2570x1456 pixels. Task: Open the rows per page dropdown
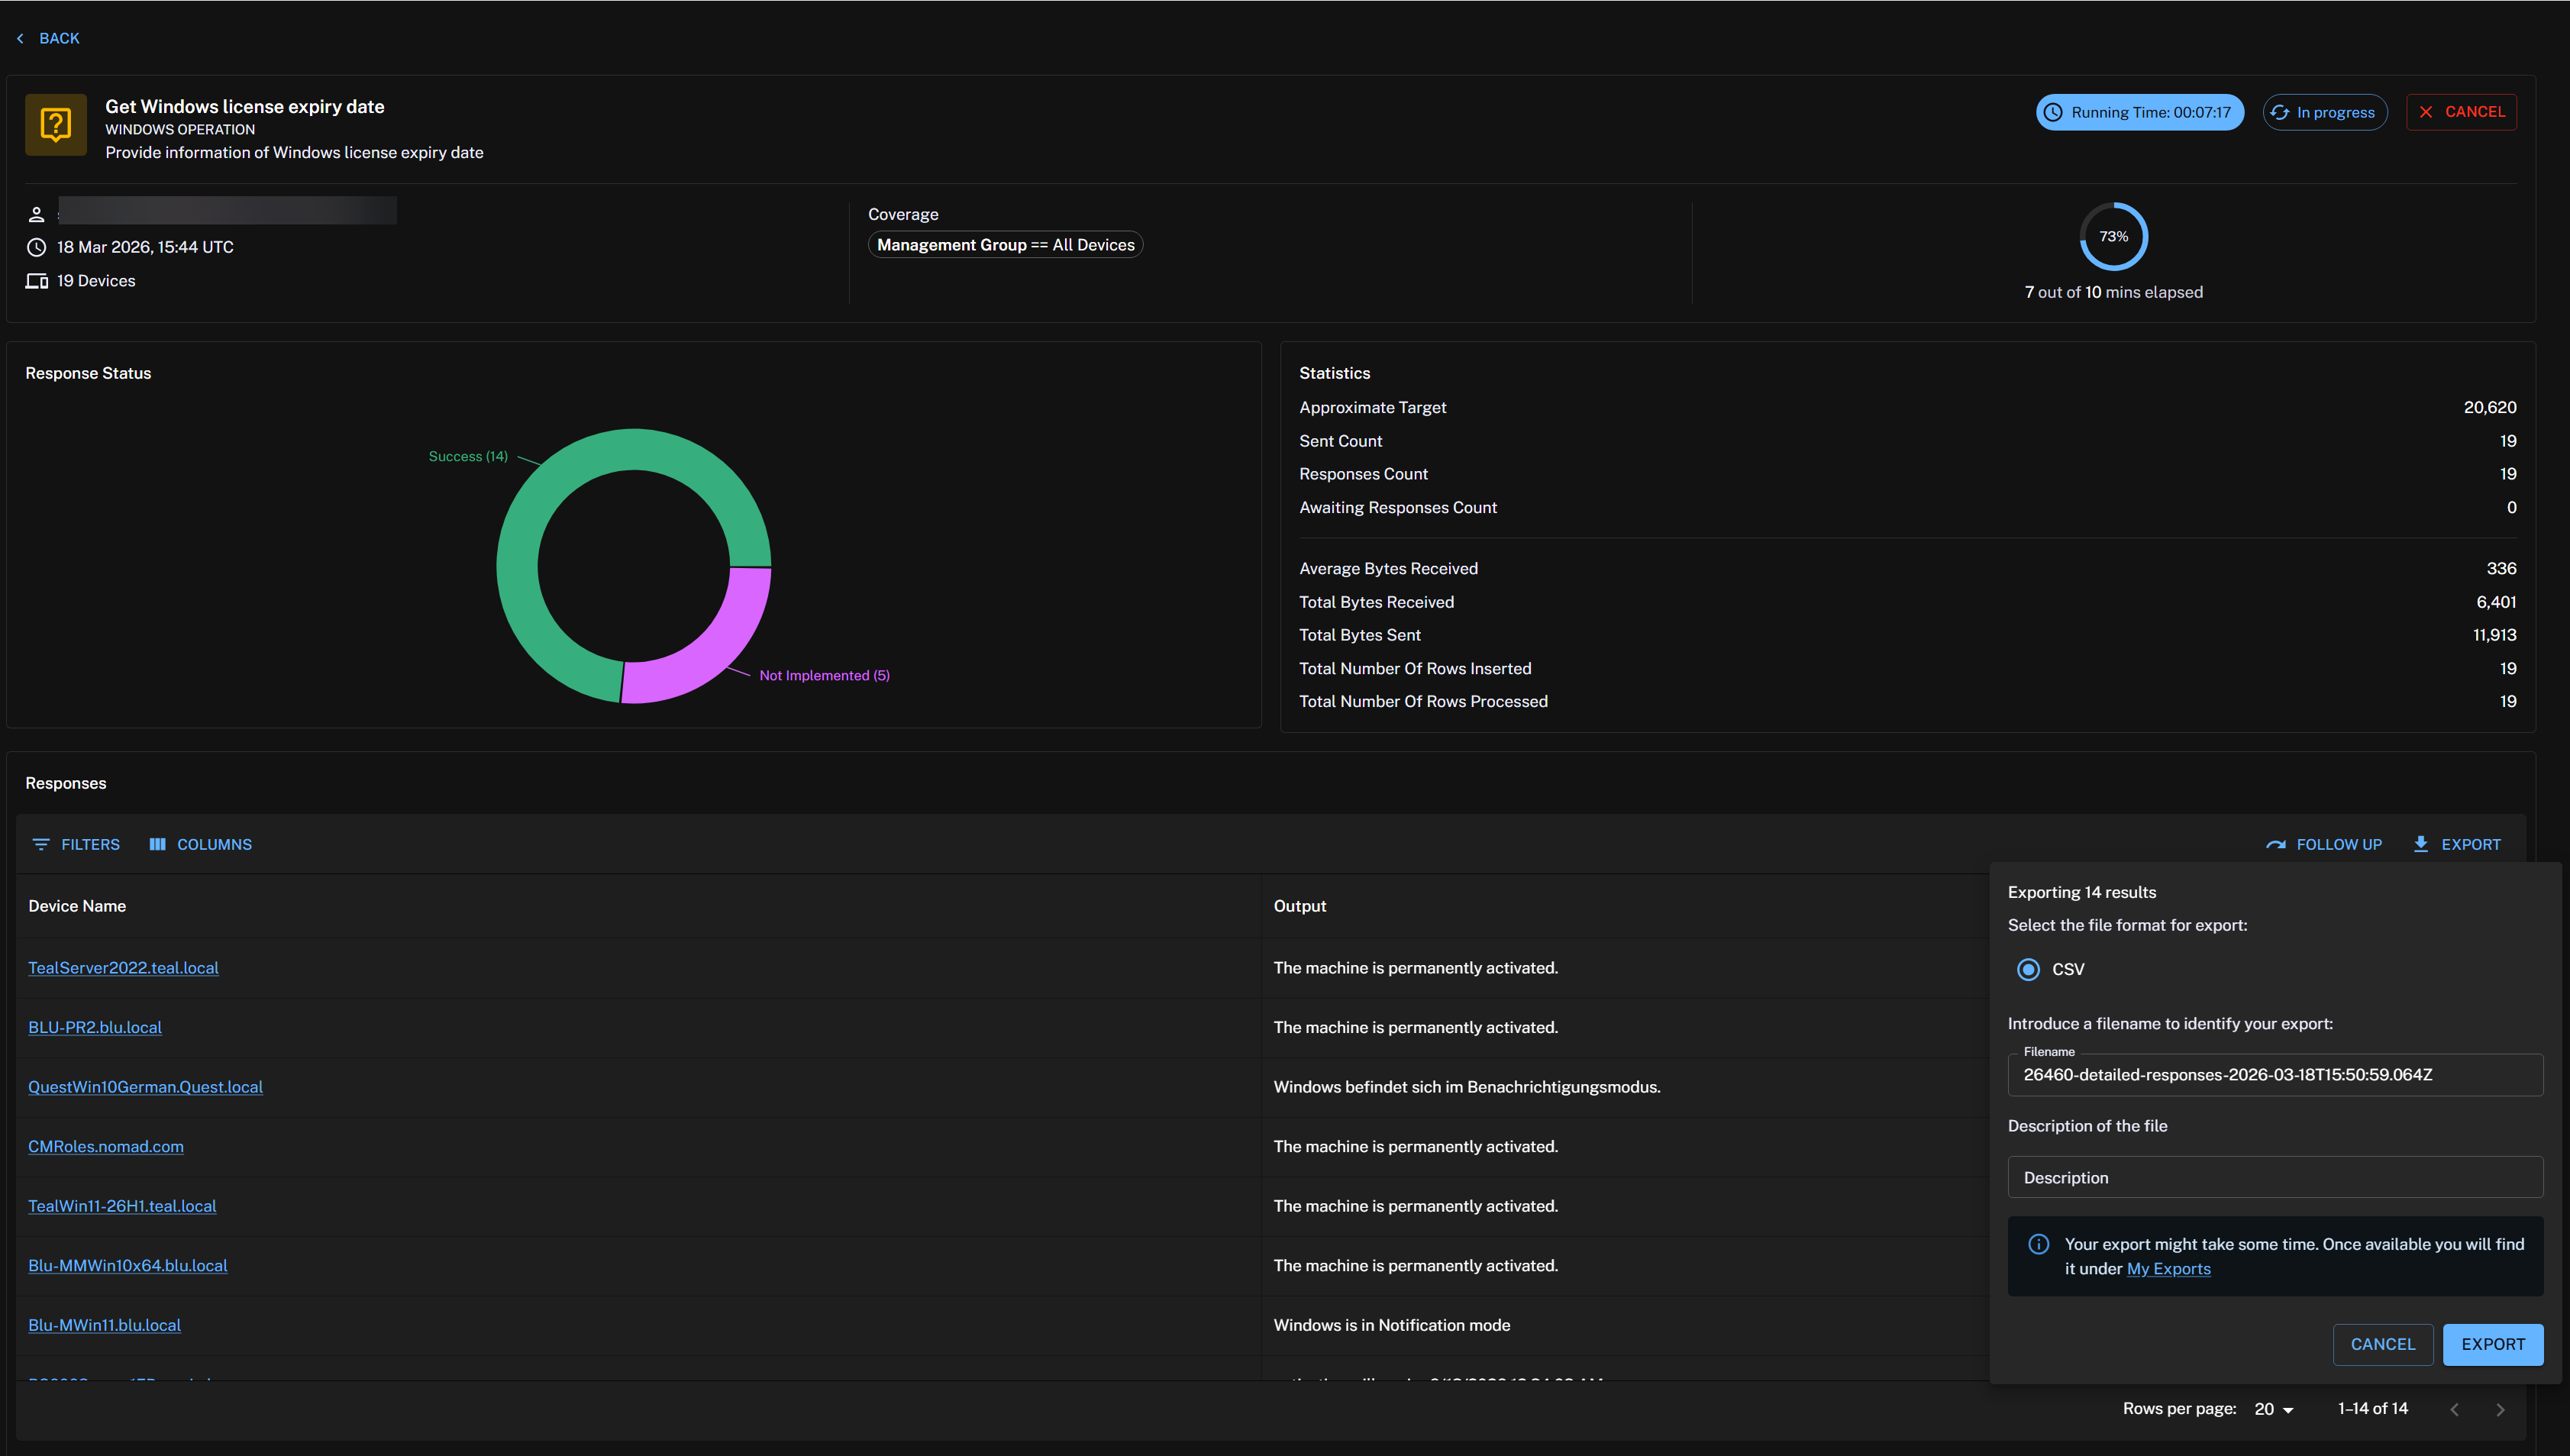point(2274,1409)
